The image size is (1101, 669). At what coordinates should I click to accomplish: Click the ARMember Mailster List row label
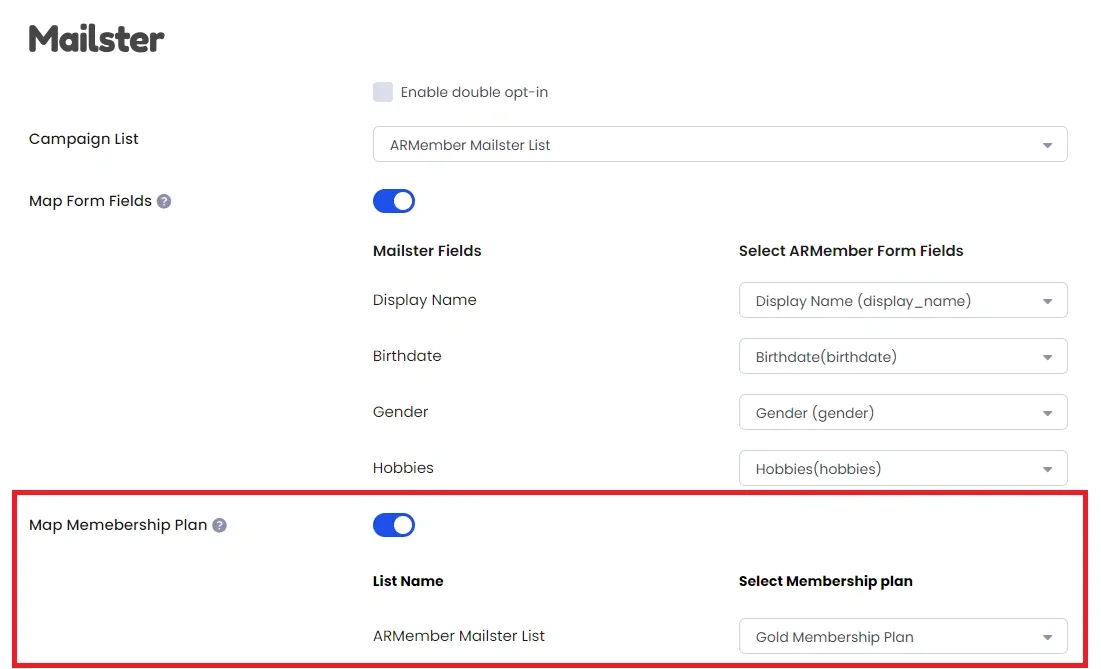pos(459,636)
